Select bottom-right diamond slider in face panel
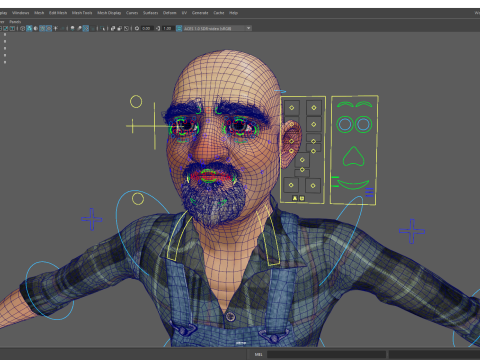 click(313, 185)
